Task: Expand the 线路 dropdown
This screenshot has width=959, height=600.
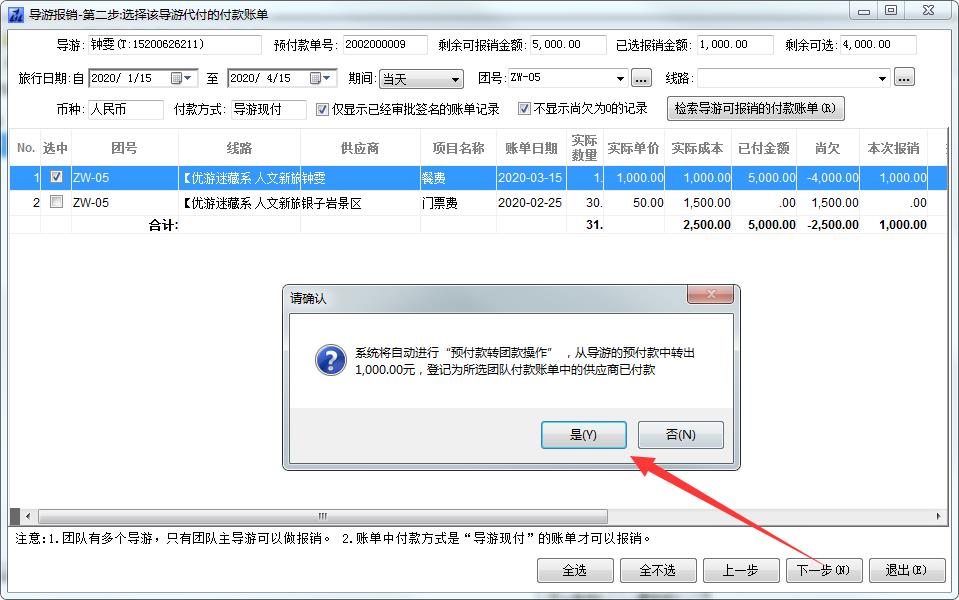Action: 882,78
